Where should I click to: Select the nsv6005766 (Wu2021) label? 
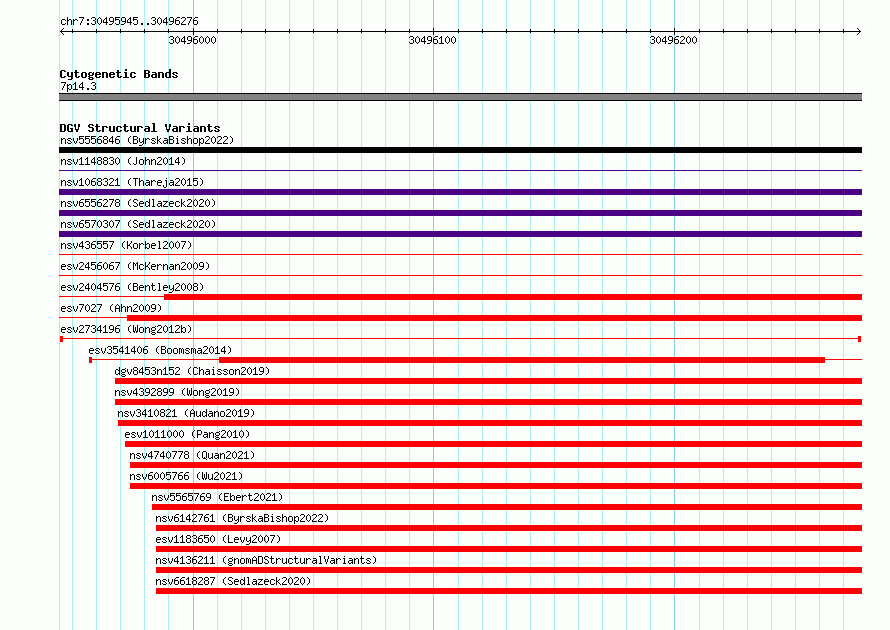pyautogui.click(x=186, y=476)
